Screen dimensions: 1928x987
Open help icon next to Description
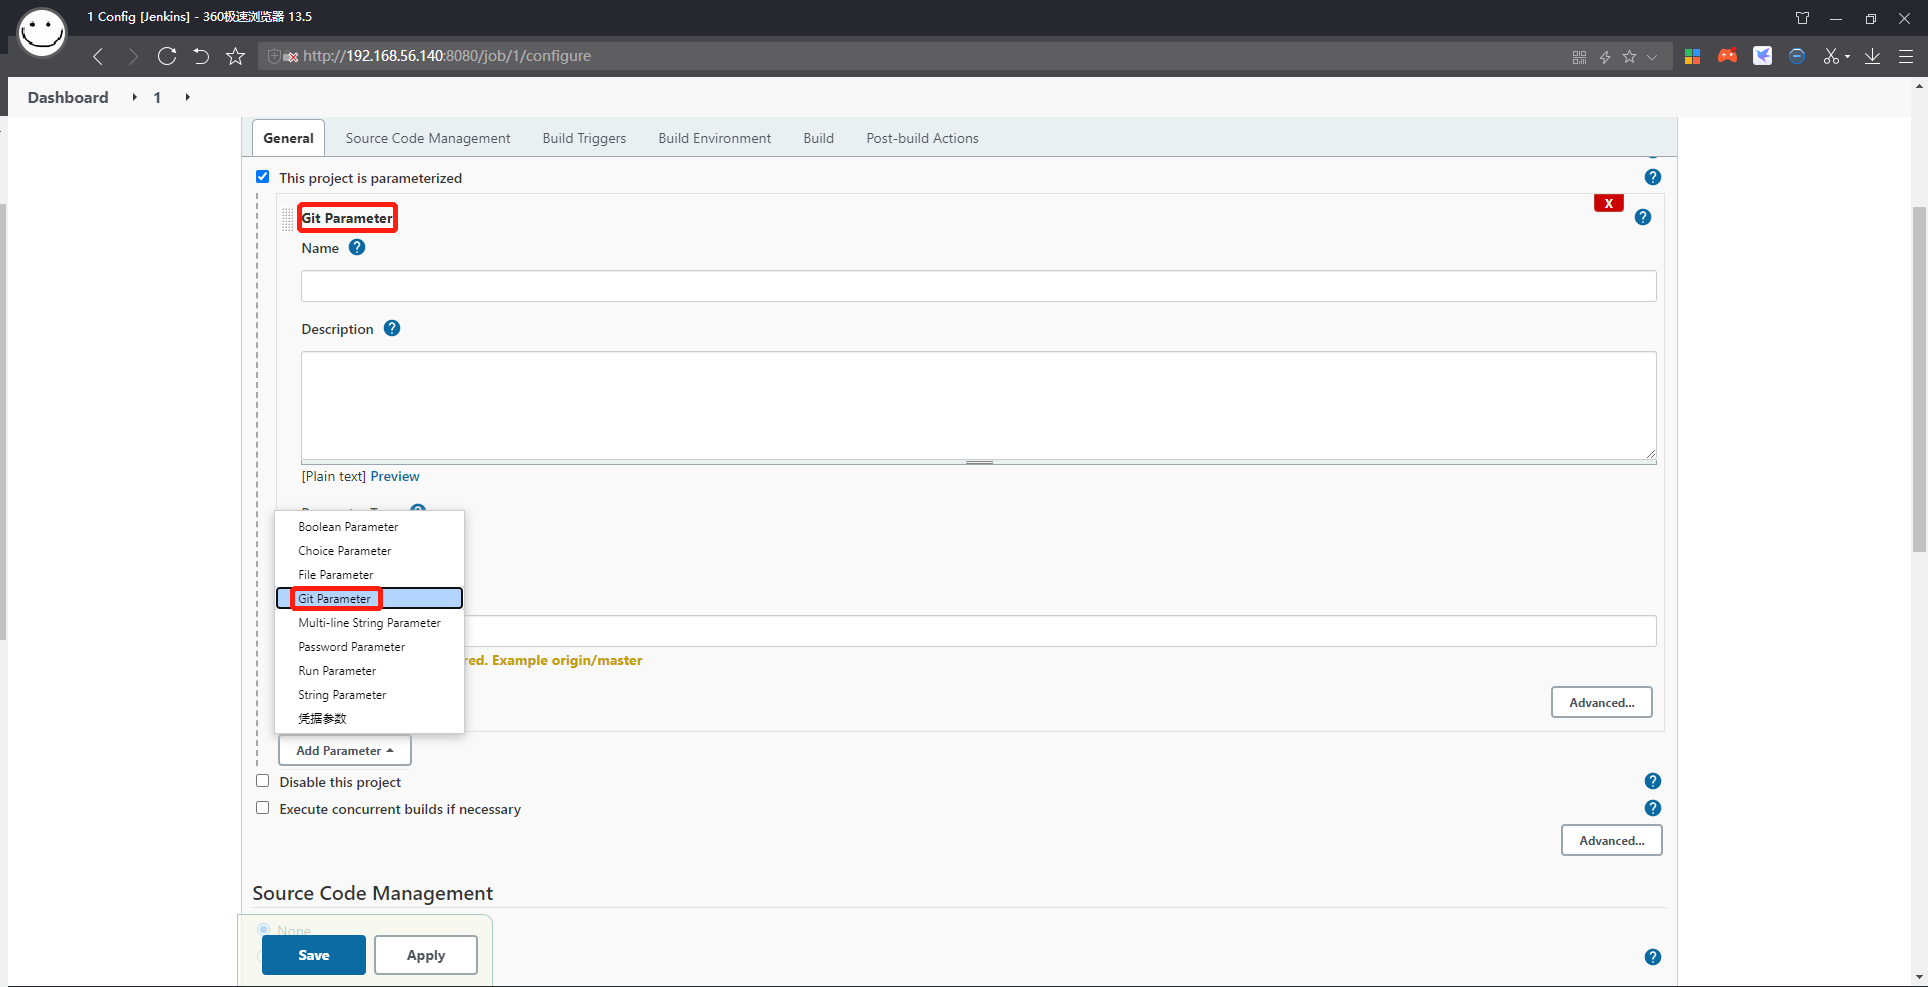(392, 328)
